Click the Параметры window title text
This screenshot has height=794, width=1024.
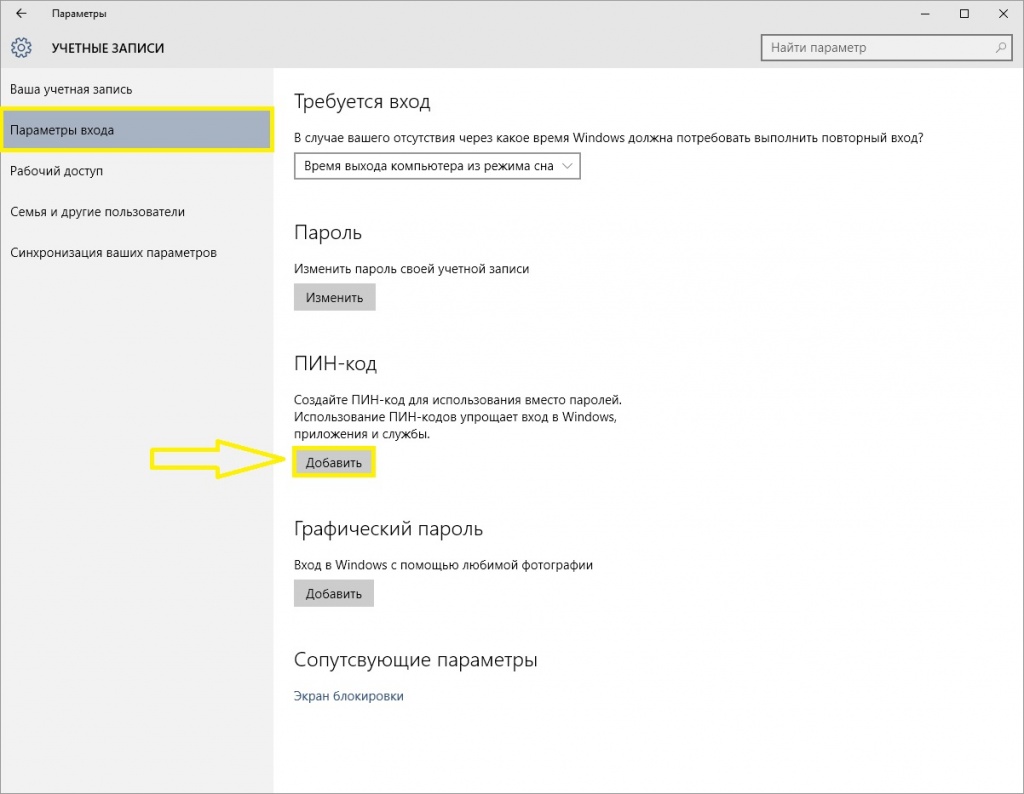(79, 14)
